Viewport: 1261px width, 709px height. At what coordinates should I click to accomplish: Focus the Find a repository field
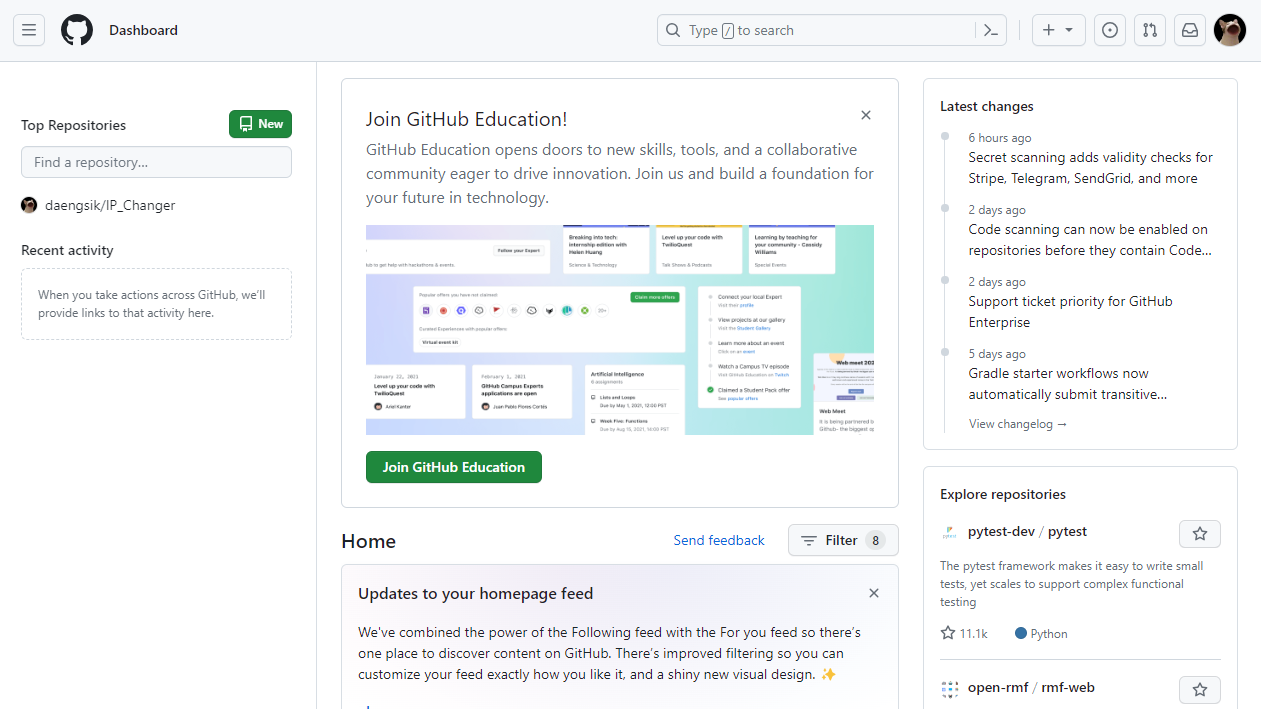tap(156, 162)
